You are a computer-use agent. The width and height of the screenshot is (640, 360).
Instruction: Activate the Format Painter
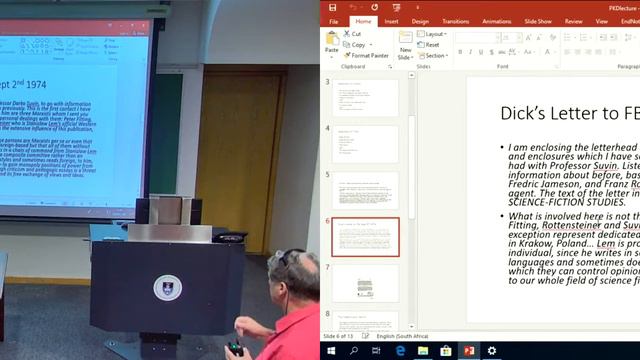366,55
